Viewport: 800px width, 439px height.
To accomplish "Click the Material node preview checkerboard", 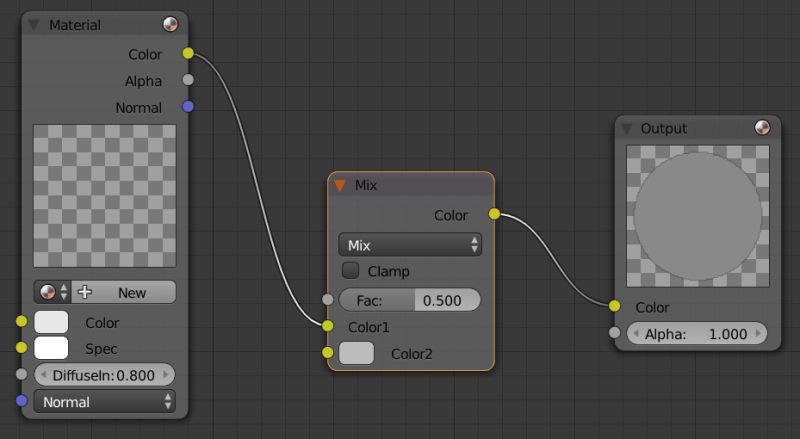I will point(105,196).
